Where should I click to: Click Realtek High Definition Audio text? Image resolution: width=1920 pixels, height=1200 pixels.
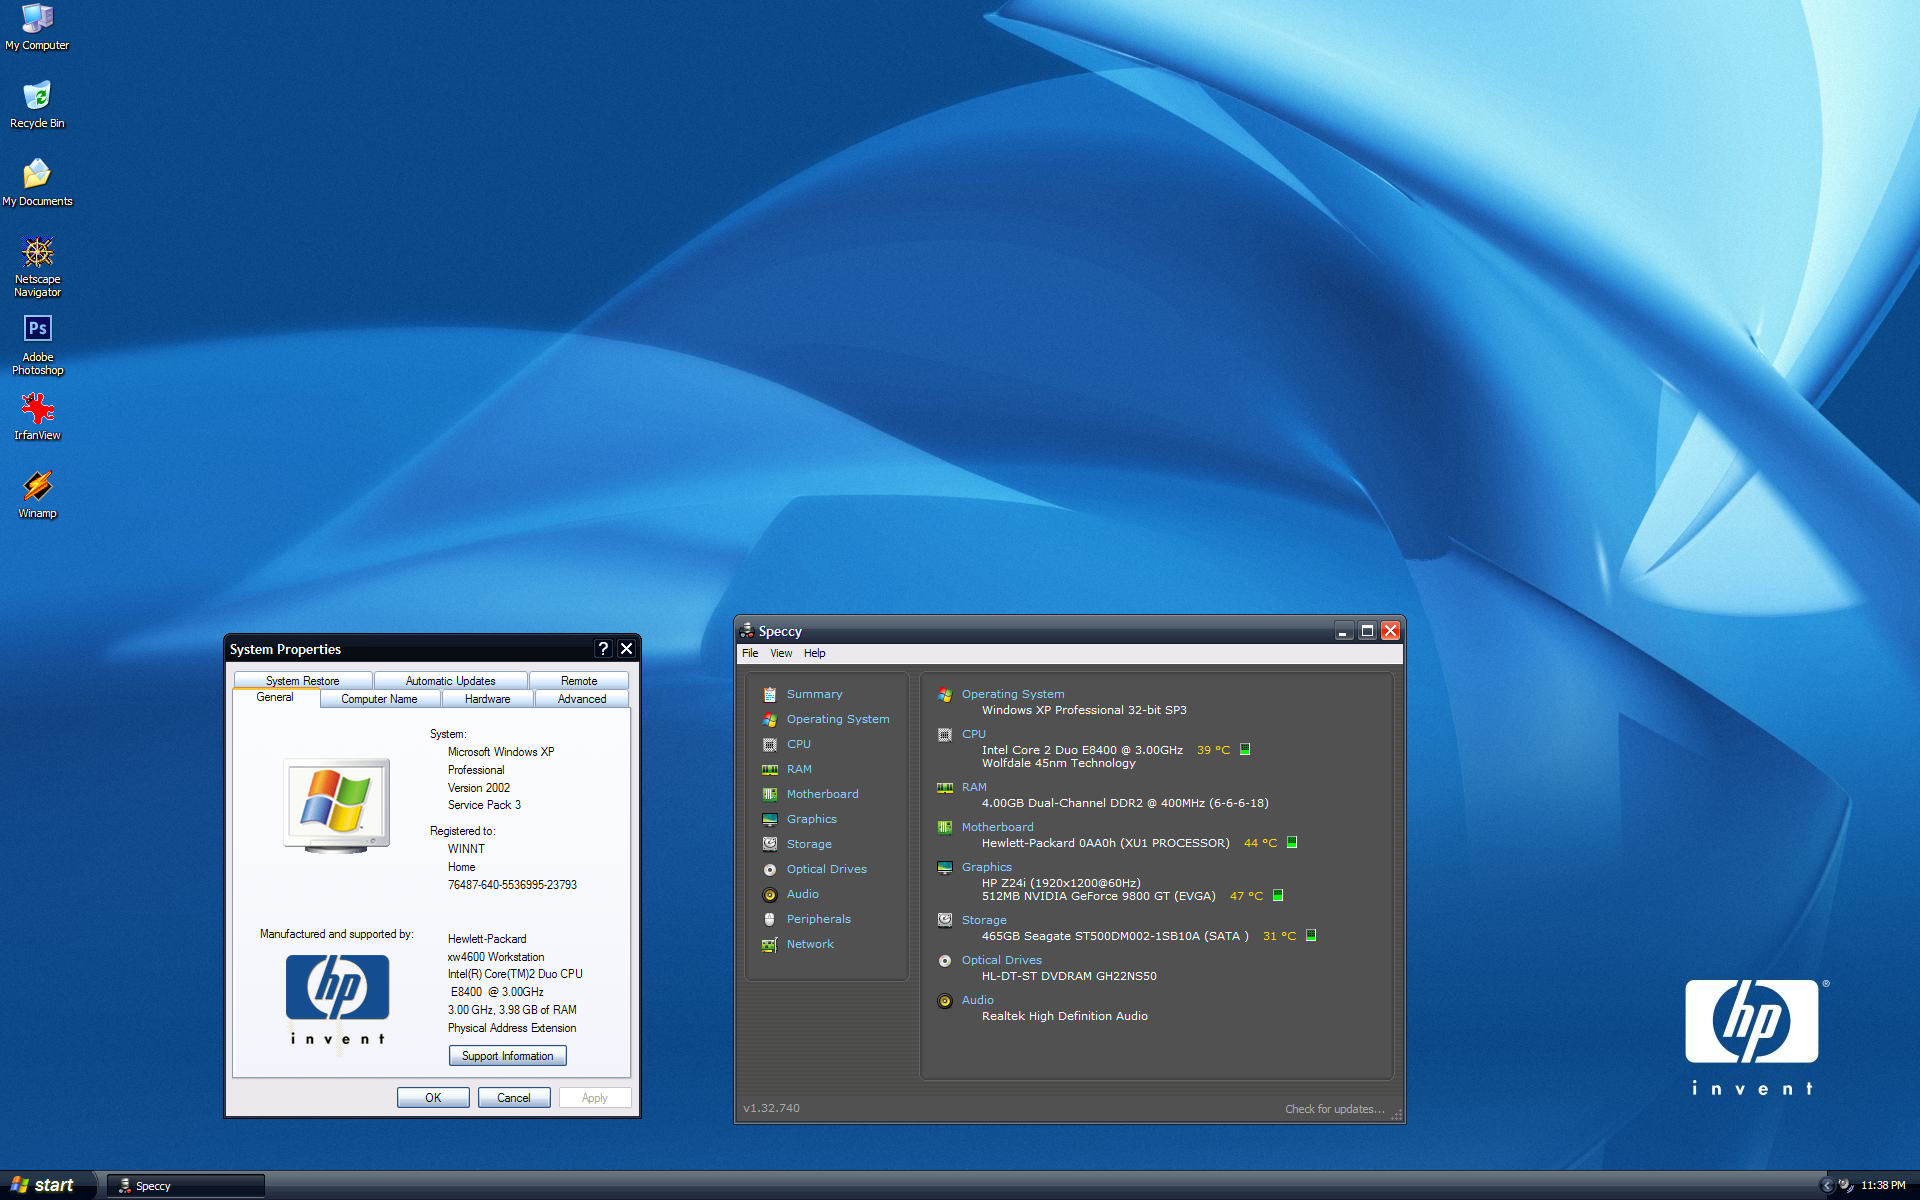pos(1064,1016)
